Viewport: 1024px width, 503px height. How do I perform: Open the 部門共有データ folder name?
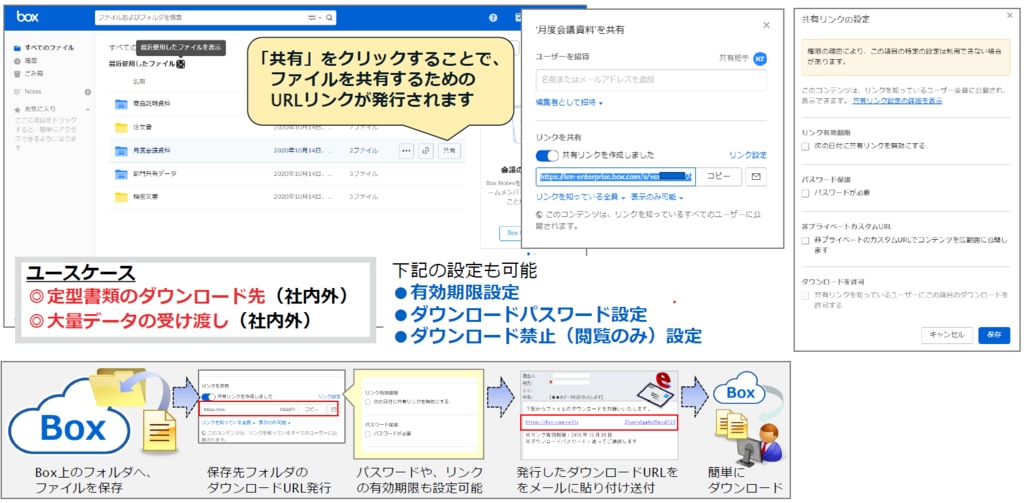(x=154, y=174)
